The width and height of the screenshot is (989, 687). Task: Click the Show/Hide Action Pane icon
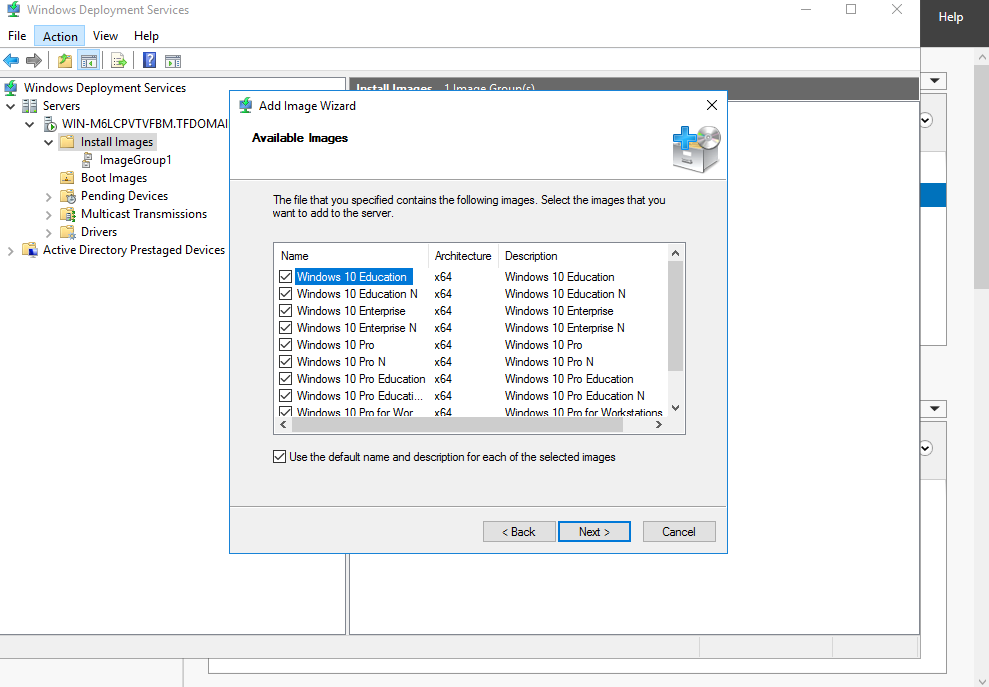tap(172, 61)
